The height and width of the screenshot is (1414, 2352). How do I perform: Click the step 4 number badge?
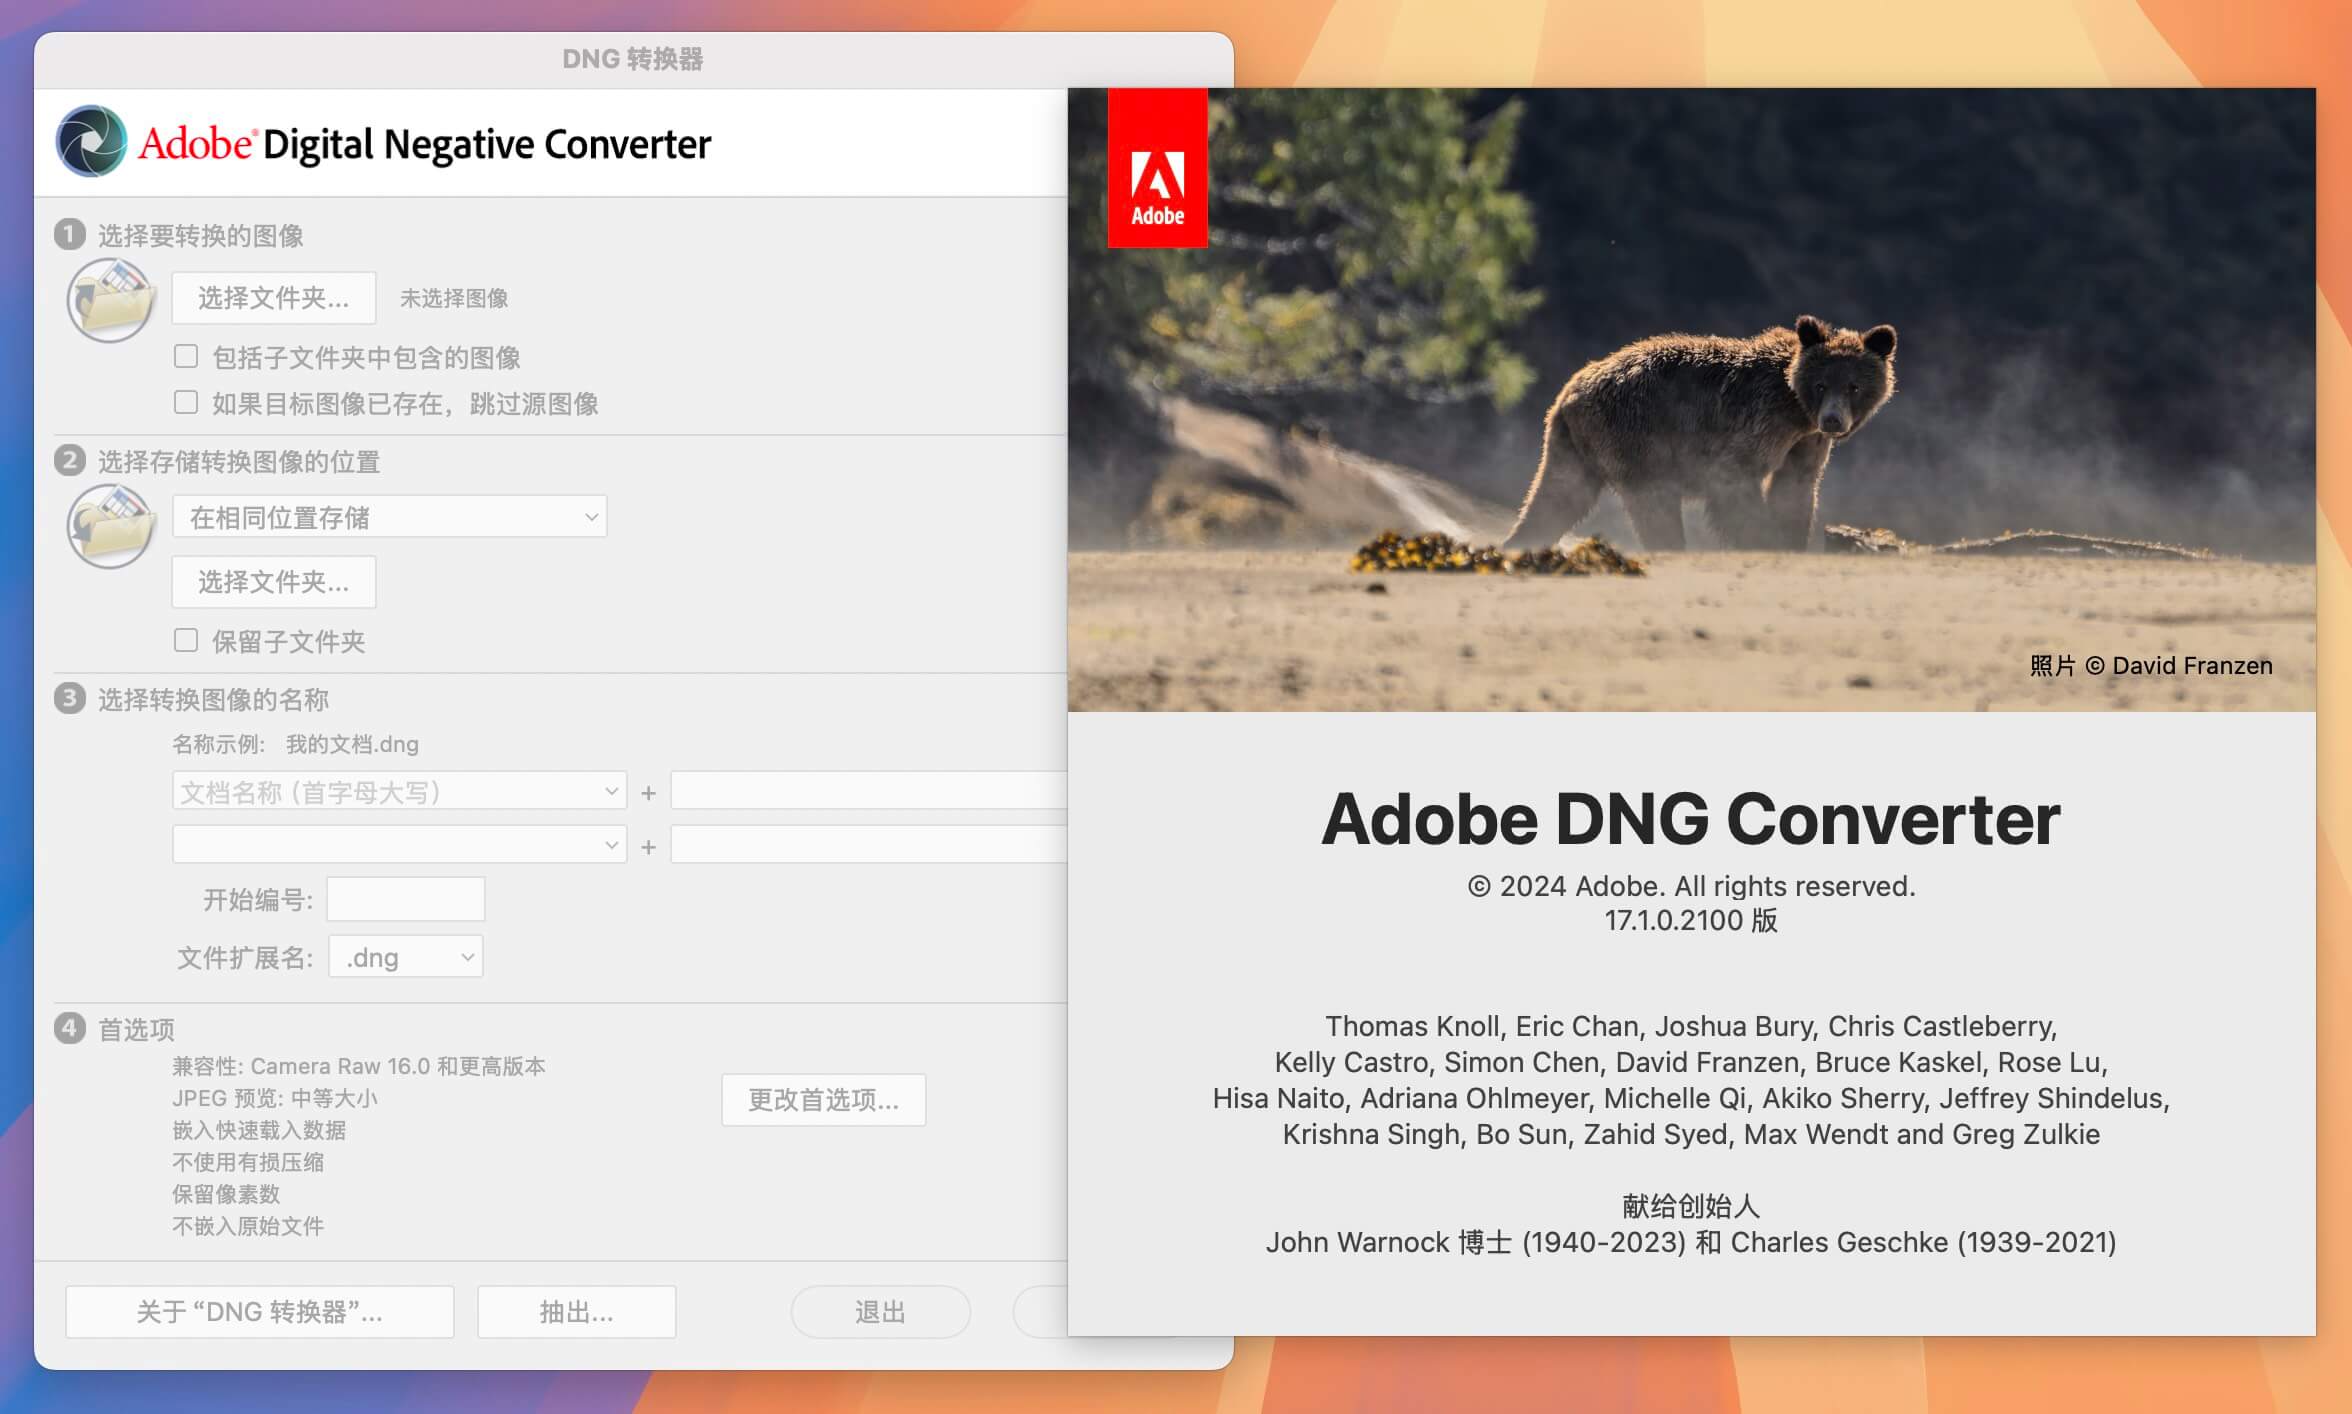tap(69, 1028)
